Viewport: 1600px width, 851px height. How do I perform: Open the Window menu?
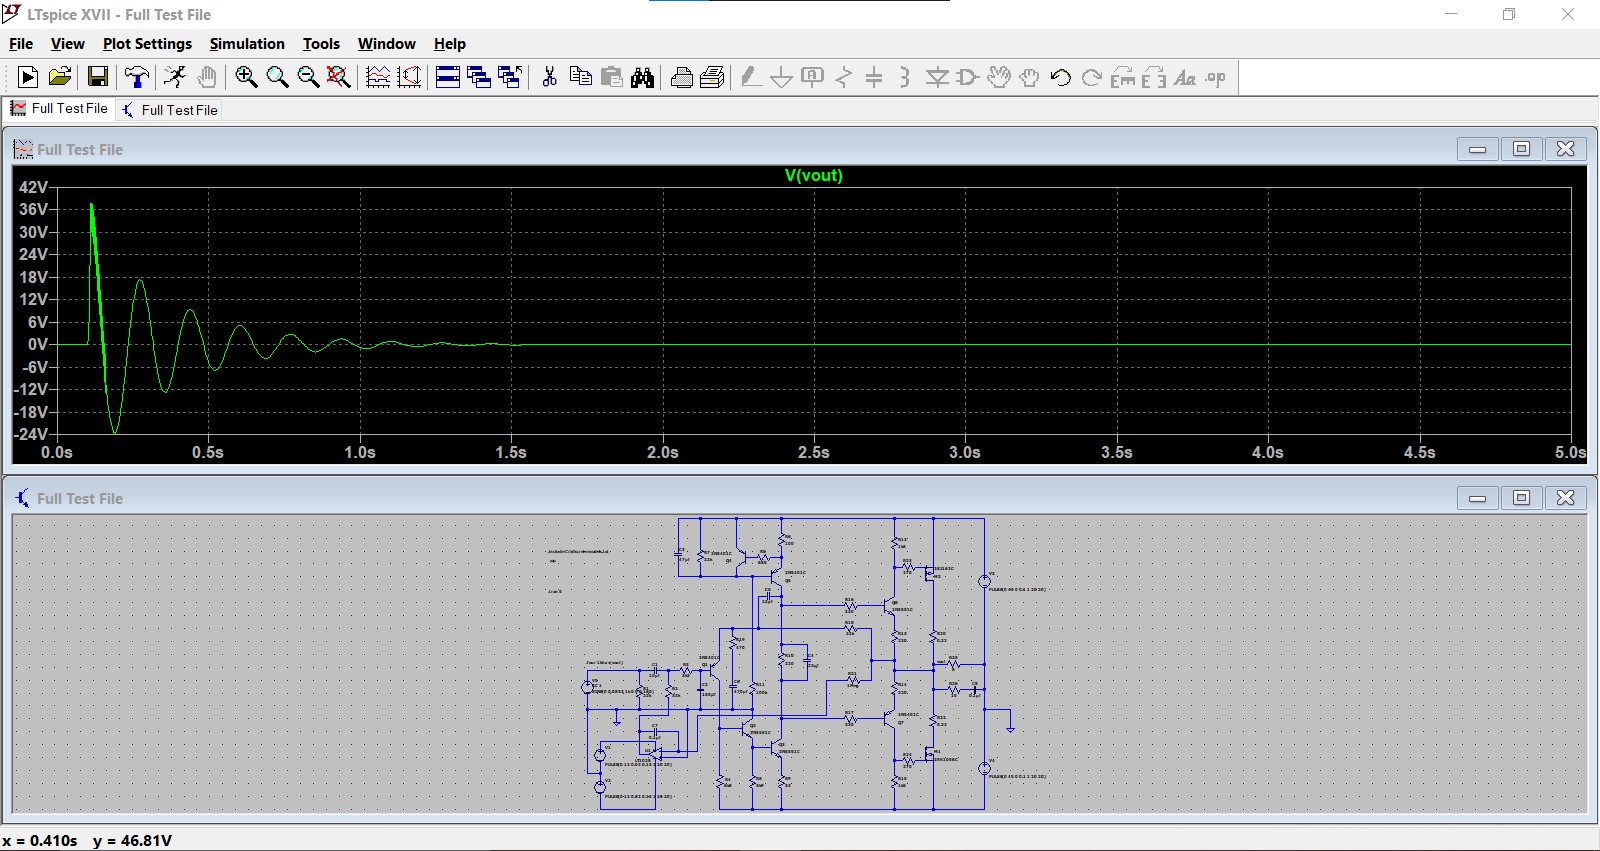tap(386, 44)
